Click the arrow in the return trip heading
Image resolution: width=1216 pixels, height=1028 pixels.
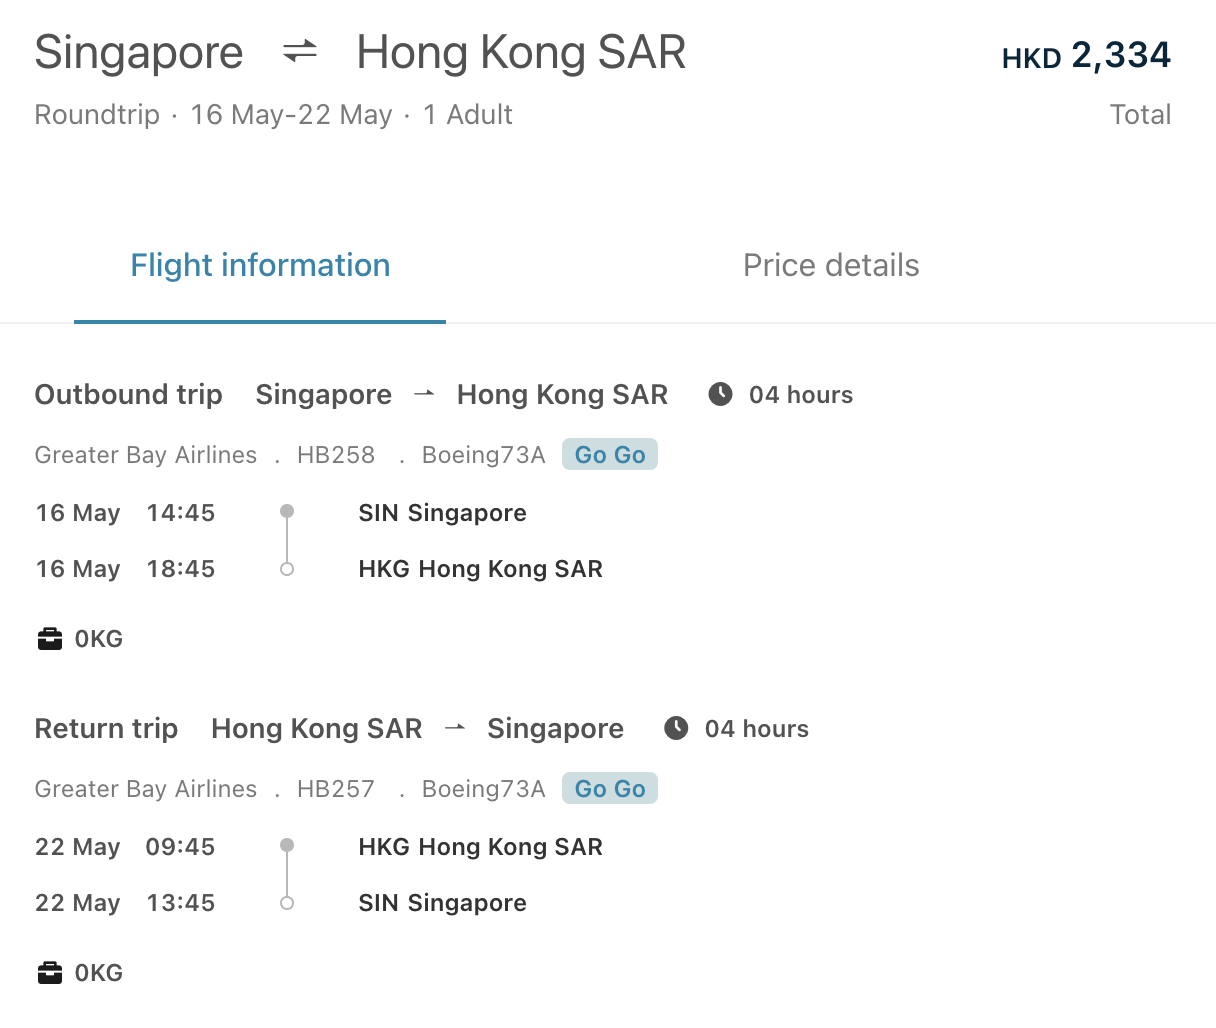[x=454, y=728]
